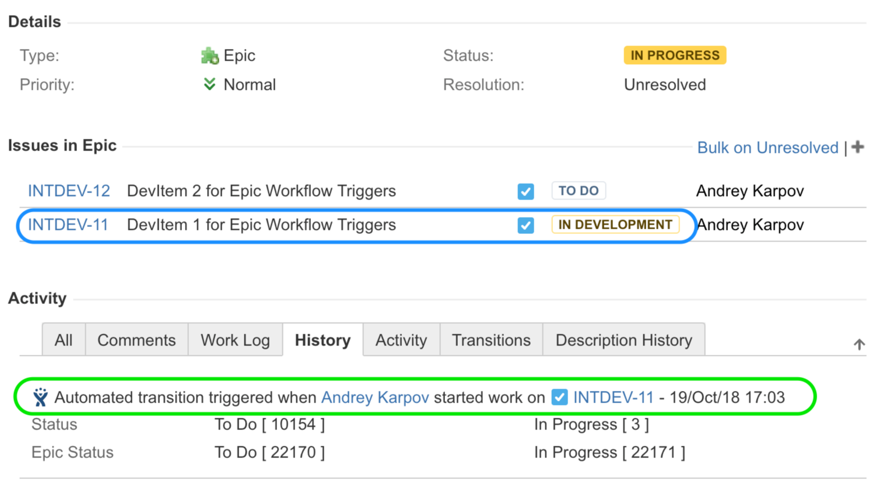Viewport: 872px width, 496px height.
Task: Open INTDEV-11 link in Issues in Epic
Action: (68, 225)
